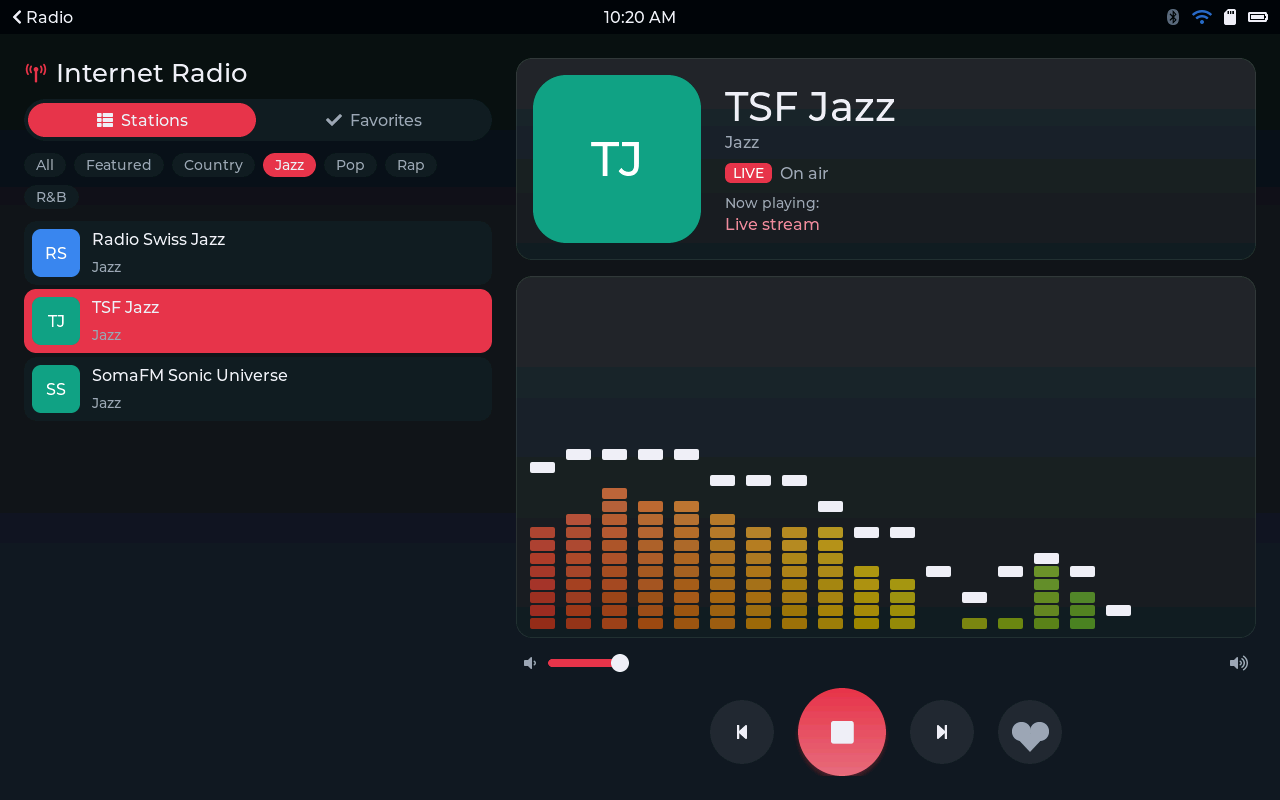The image size is (1280, 800).
Task: Click the TJ avatar in the station list
Action: tap(56, 321)
